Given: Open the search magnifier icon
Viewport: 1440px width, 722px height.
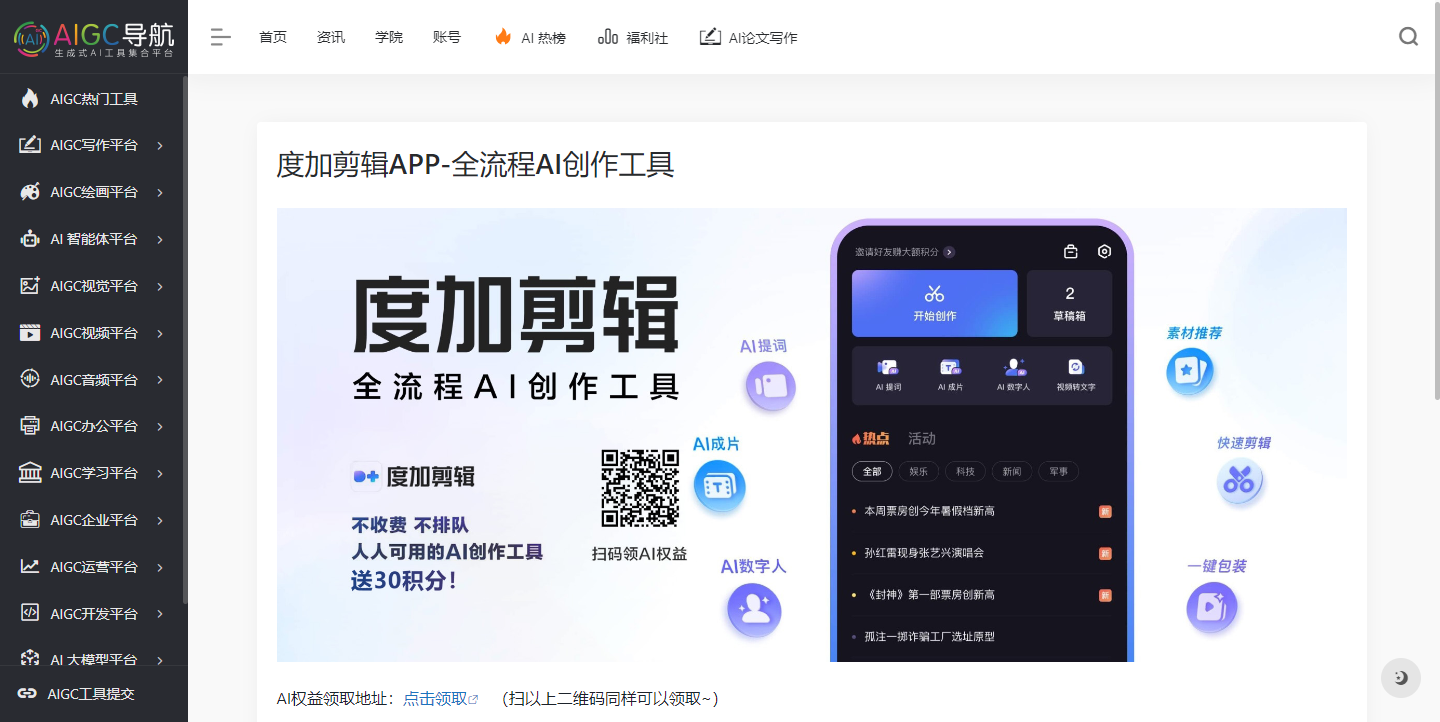Looking at the screenshot, I should coord(1408,37).
